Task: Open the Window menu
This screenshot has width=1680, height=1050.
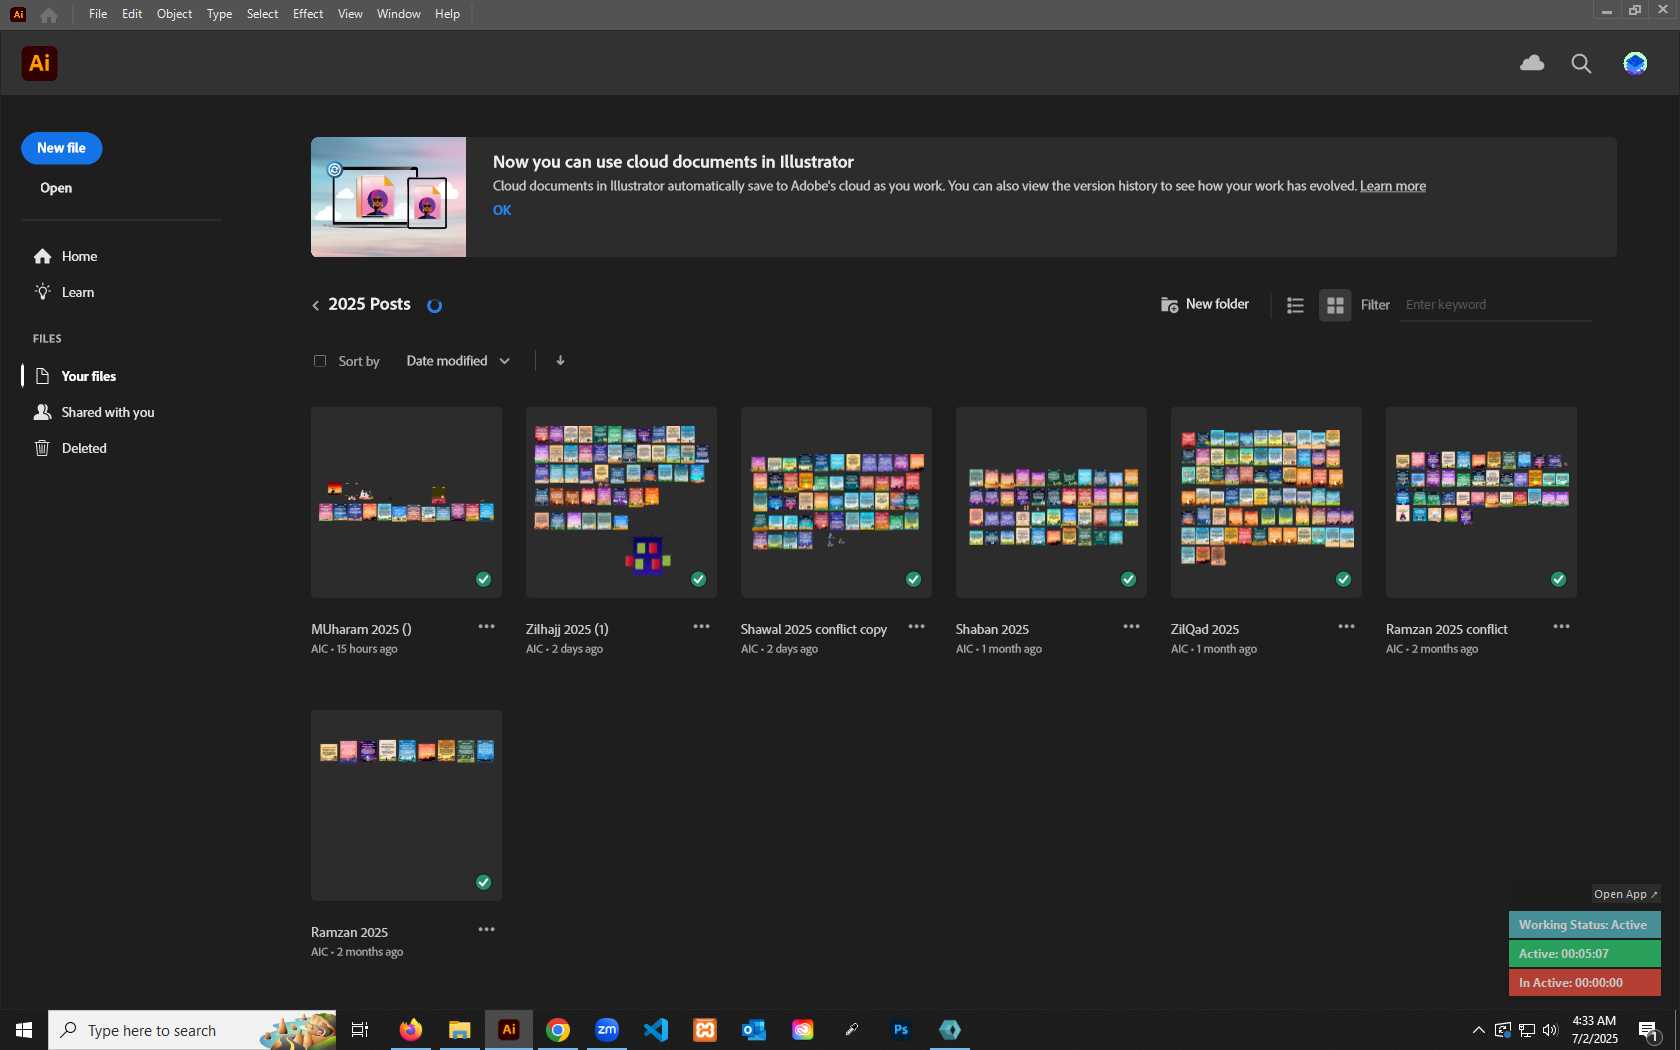Action: pyautogui.click(x=398, y=14)
